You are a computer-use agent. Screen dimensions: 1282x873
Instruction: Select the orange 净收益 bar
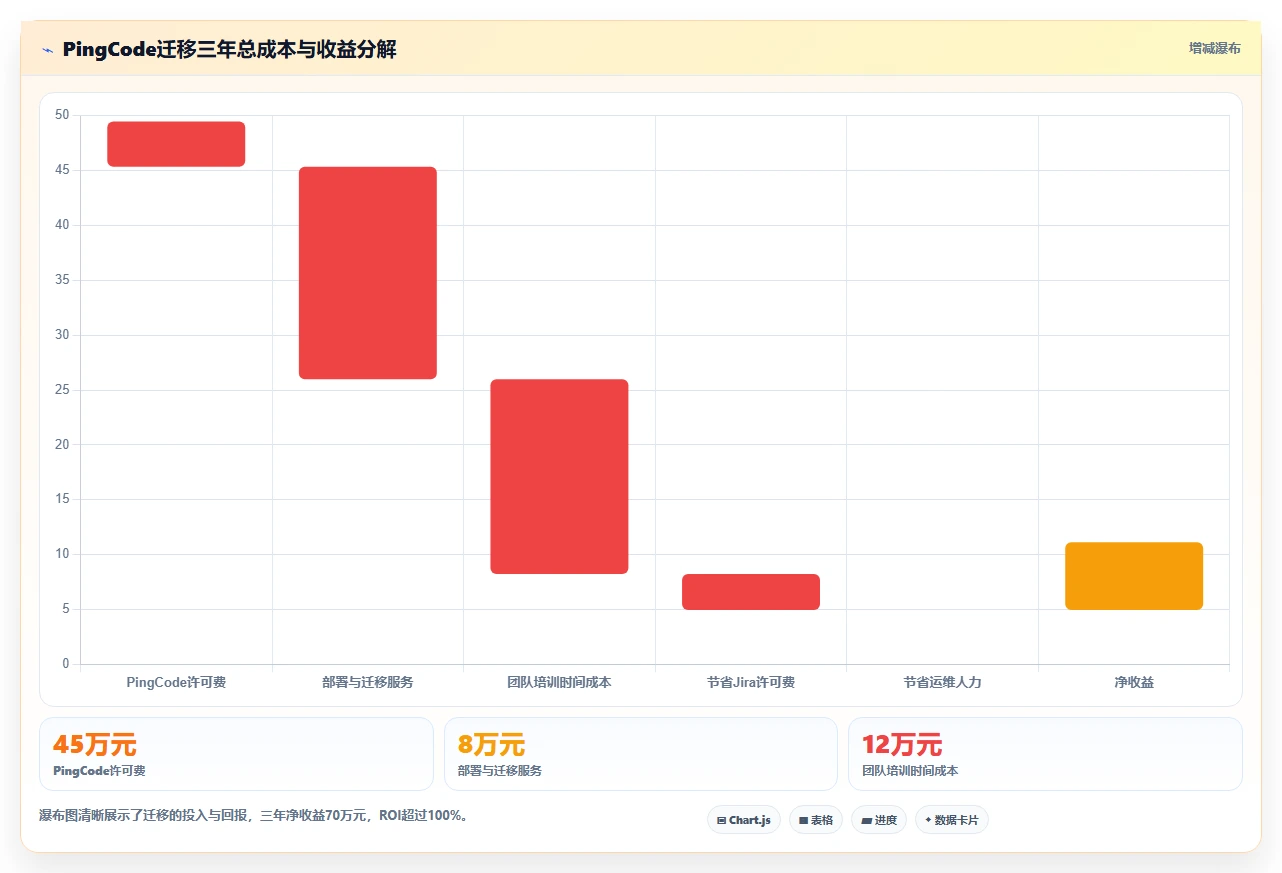[x=1134, y=576]
